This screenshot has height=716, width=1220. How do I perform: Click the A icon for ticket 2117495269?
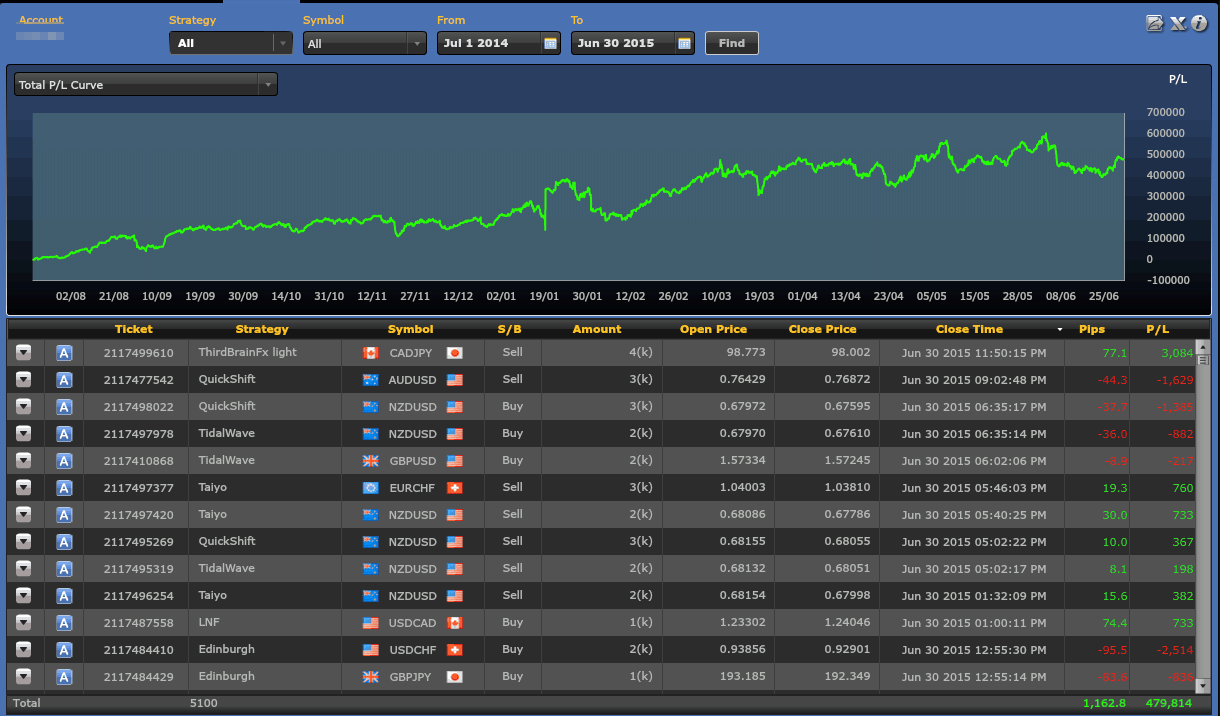pos(64,541)
